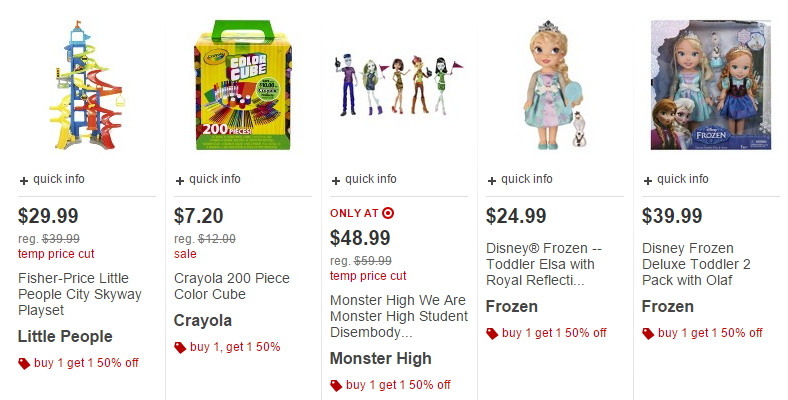
Task: Click the tag icon under Frozen Deluxe 2 Pack
Action: click(x=648, y=333)
